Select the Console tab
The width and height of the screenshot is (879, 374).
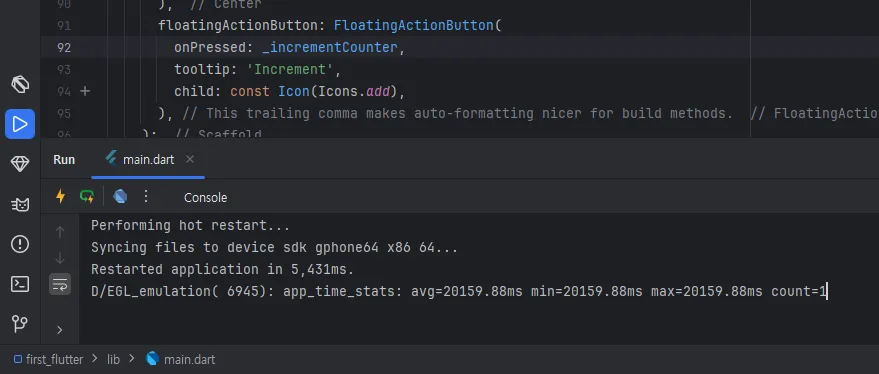point(205,197)
